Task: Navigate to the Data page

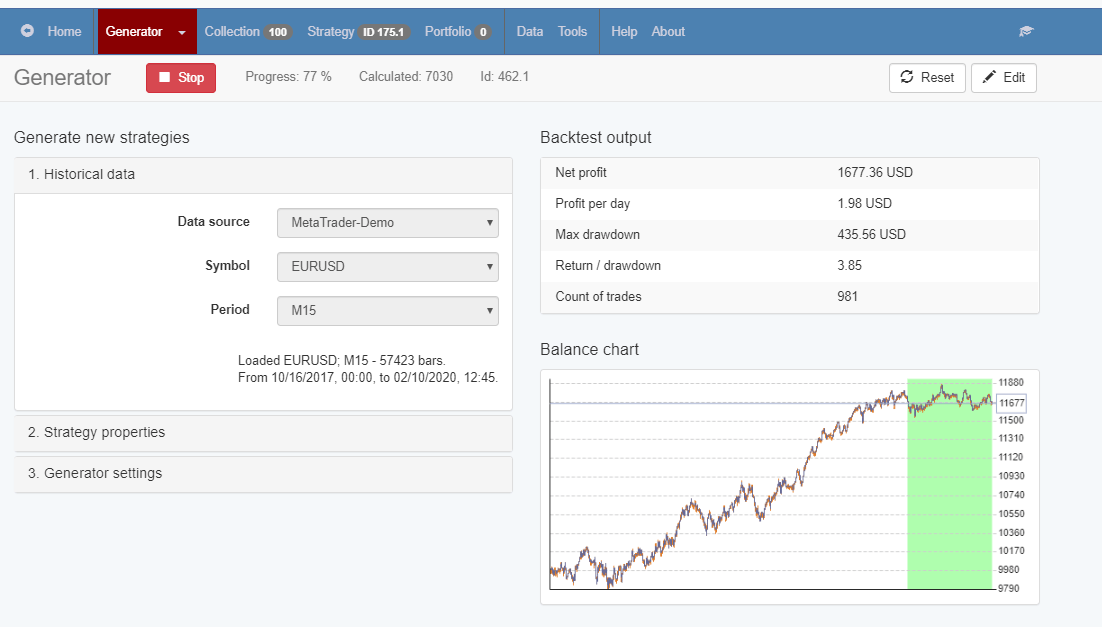Action: 530,31
